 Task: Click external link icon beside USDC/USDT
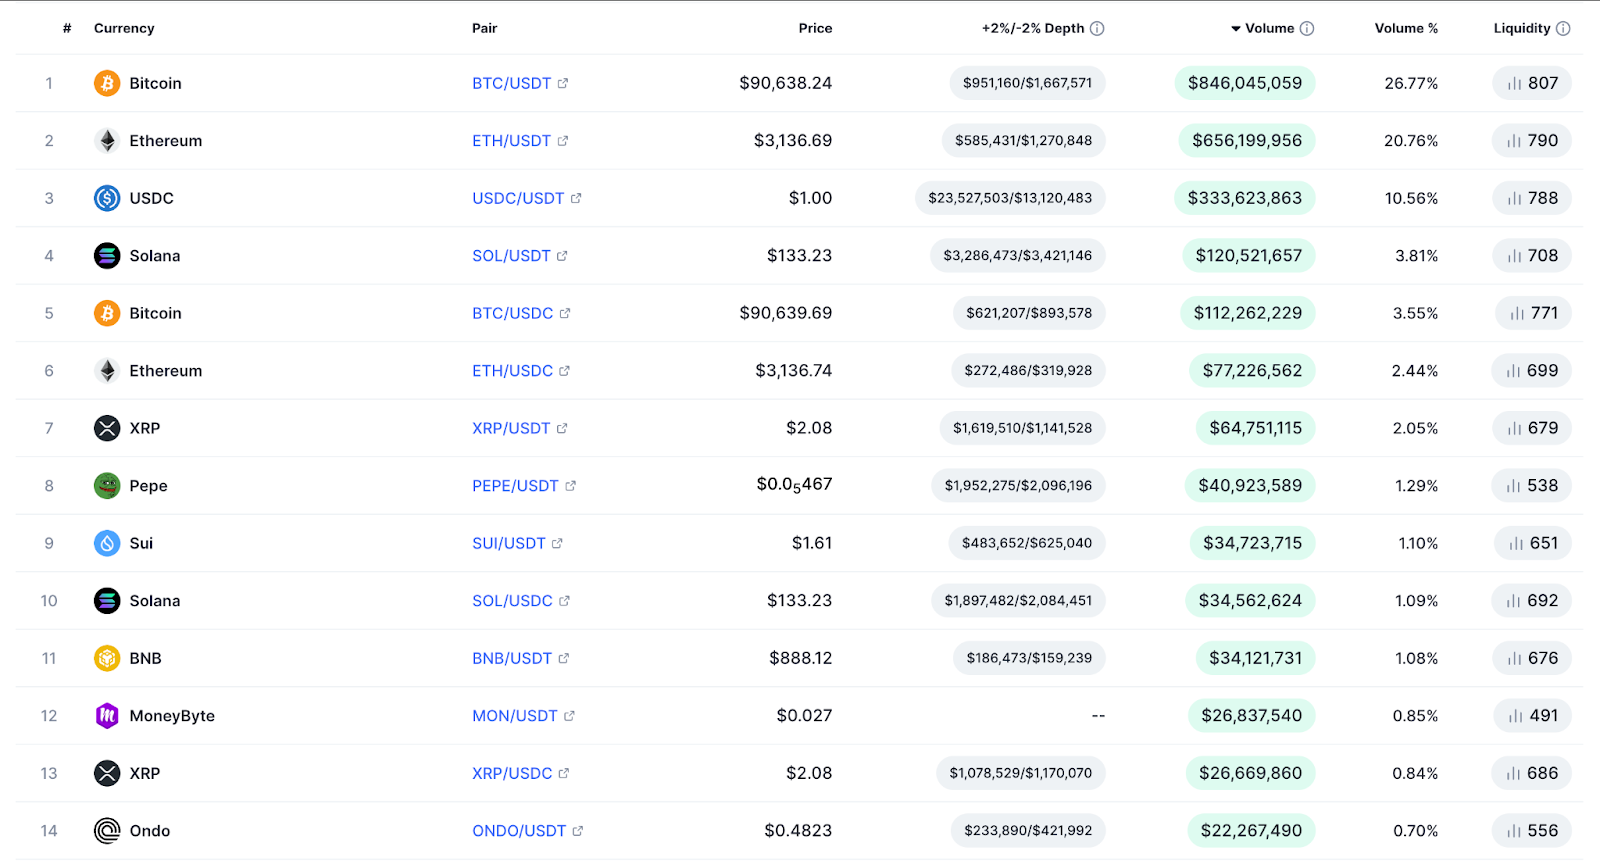576,198
